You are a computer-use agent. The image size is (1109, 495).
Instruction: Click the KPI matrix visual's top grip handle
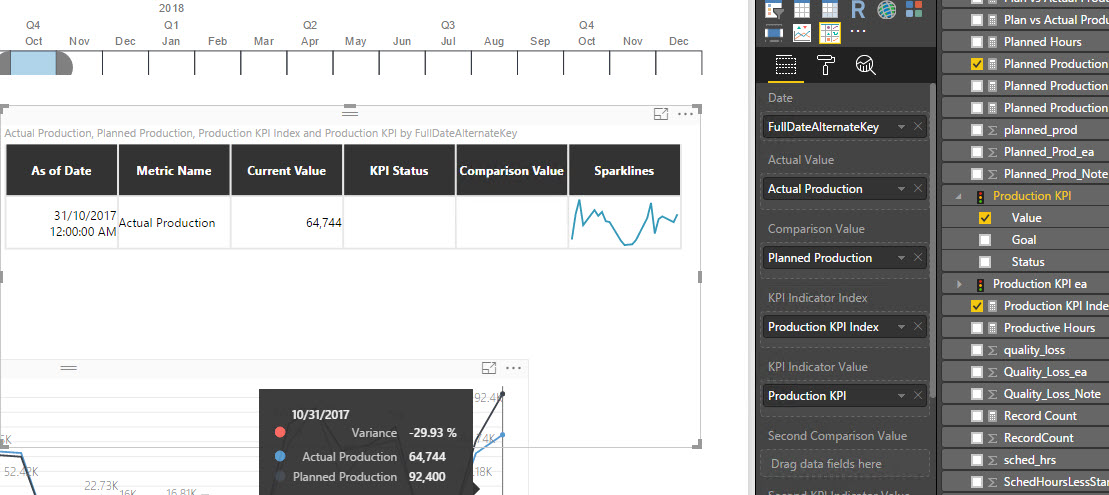pyautogui.click(x=350, y=112)
